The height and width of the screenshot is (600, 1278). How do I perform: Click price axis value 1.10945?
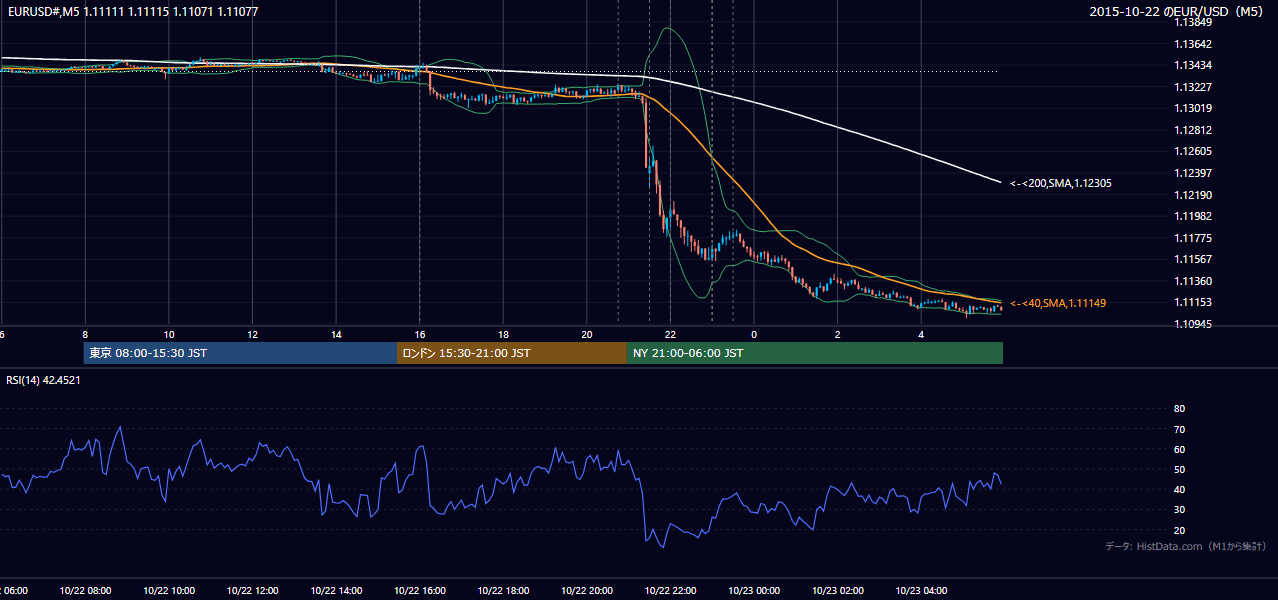1193,324
